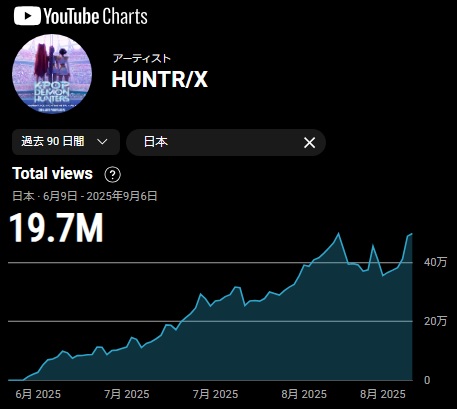457x409 pixels.
Task: Select the HUNTR/X artist name
Action: [160, 79]
